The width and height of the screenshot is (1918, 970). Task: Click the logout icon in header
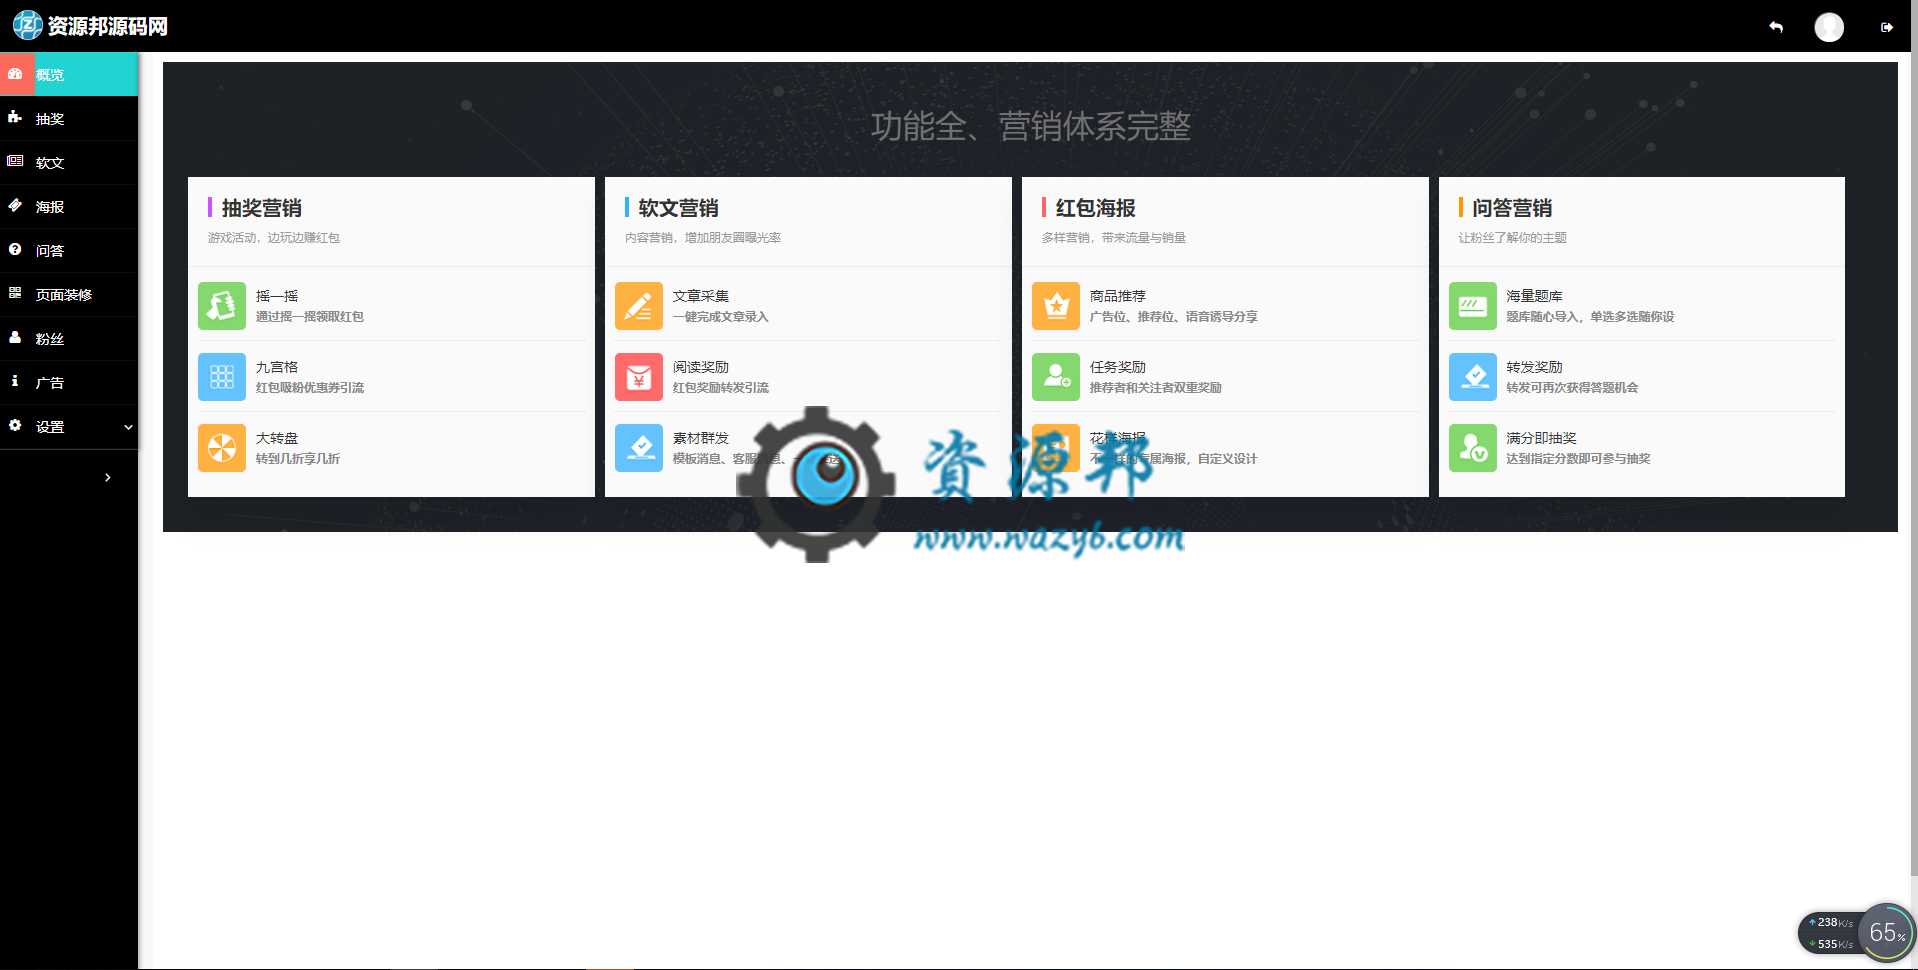tap(1887, 27)
